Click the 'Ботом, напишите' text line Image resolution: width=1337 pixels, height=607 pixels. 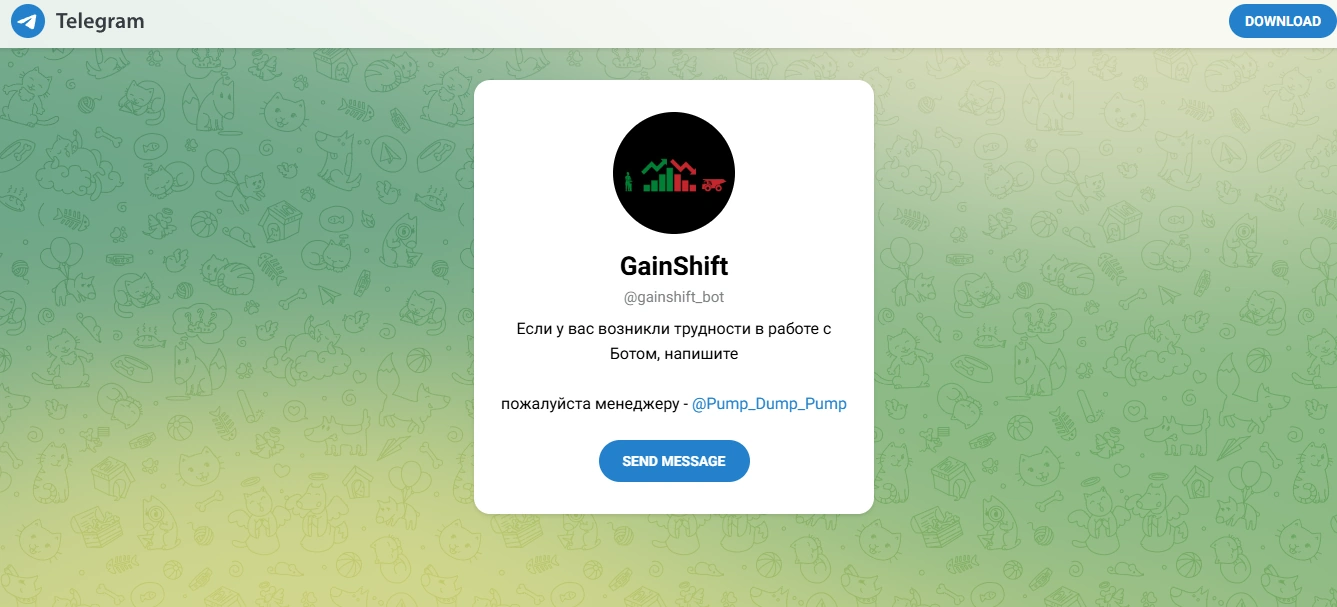coord(674,354)
